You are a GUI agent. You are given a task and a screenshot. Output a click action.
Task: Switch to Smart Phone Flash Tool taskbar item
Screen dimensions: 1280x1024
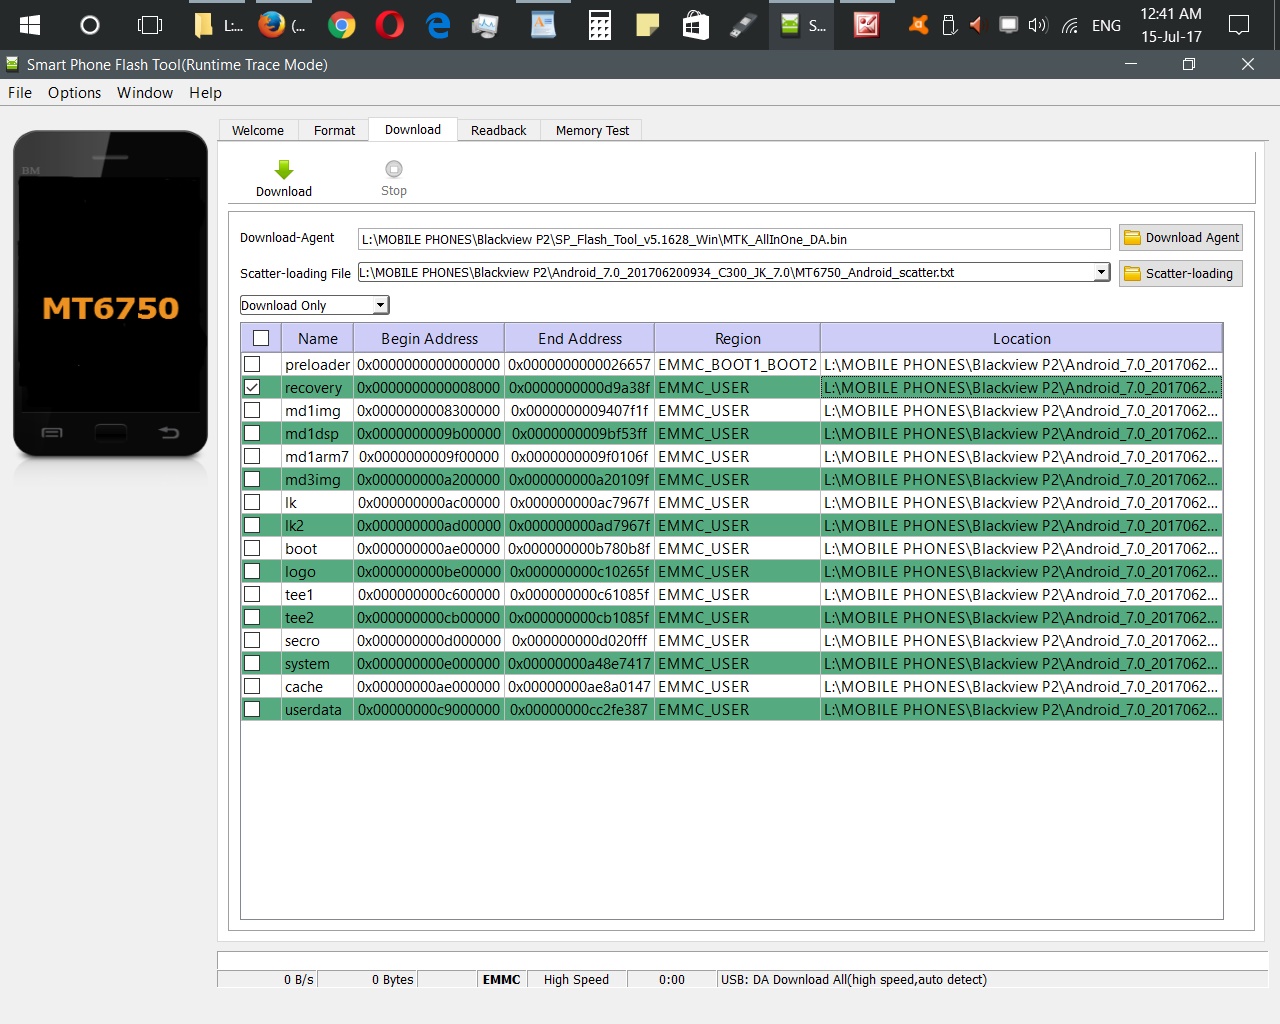point(803,25)
